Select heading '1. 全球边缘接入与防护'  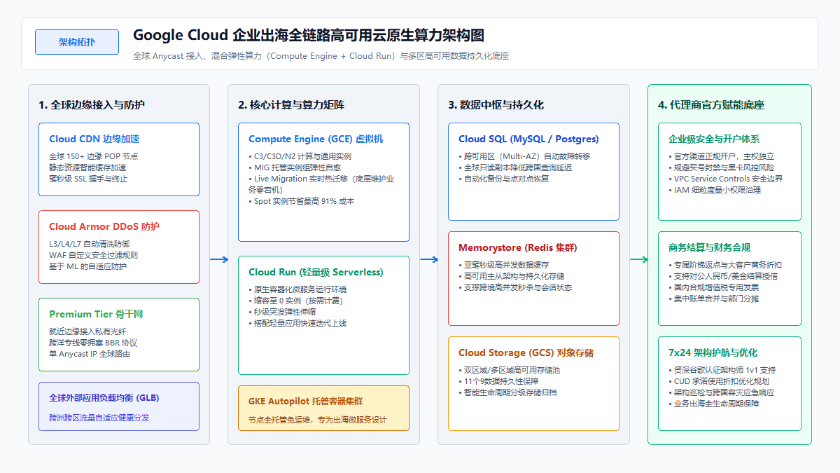click(x=92, y=105)
